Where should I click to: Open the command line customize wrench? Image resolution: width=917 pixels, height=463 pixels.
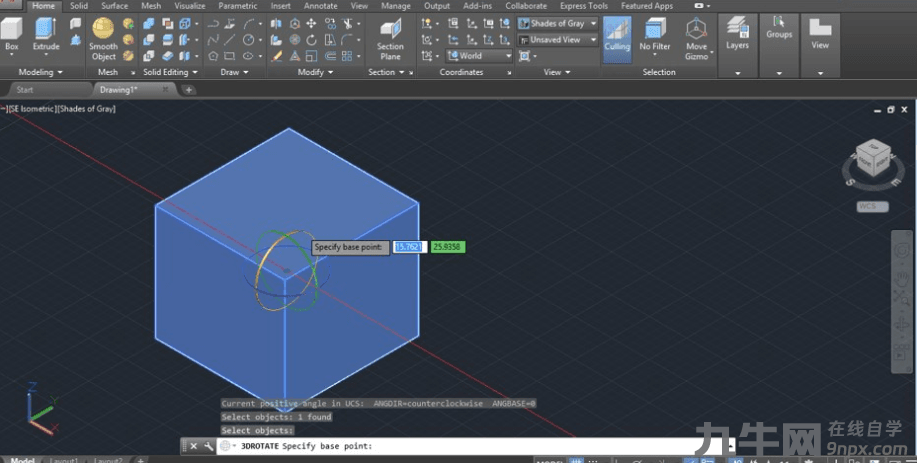(x=208, y=446)
